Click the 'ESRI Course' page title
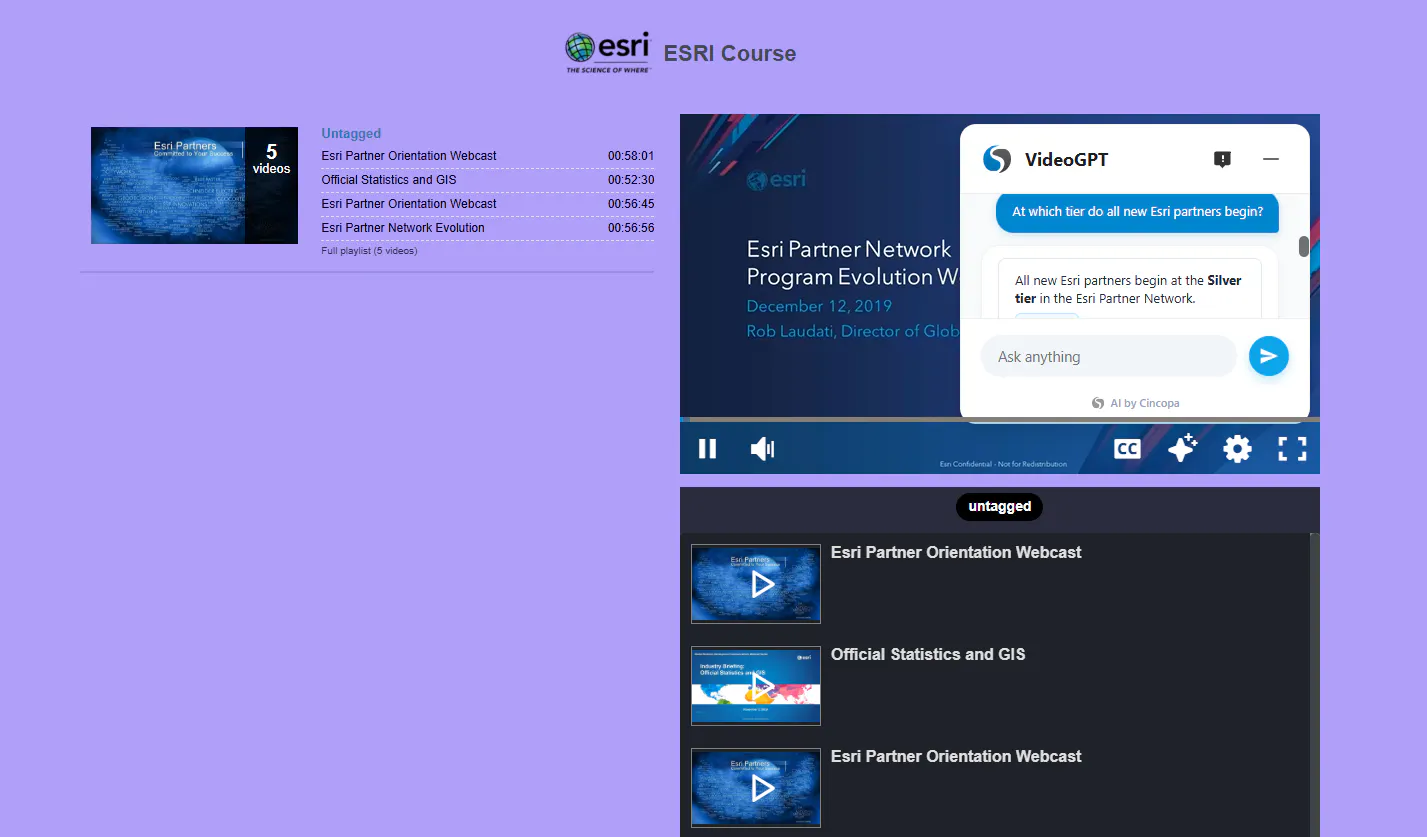 point(730,54)
